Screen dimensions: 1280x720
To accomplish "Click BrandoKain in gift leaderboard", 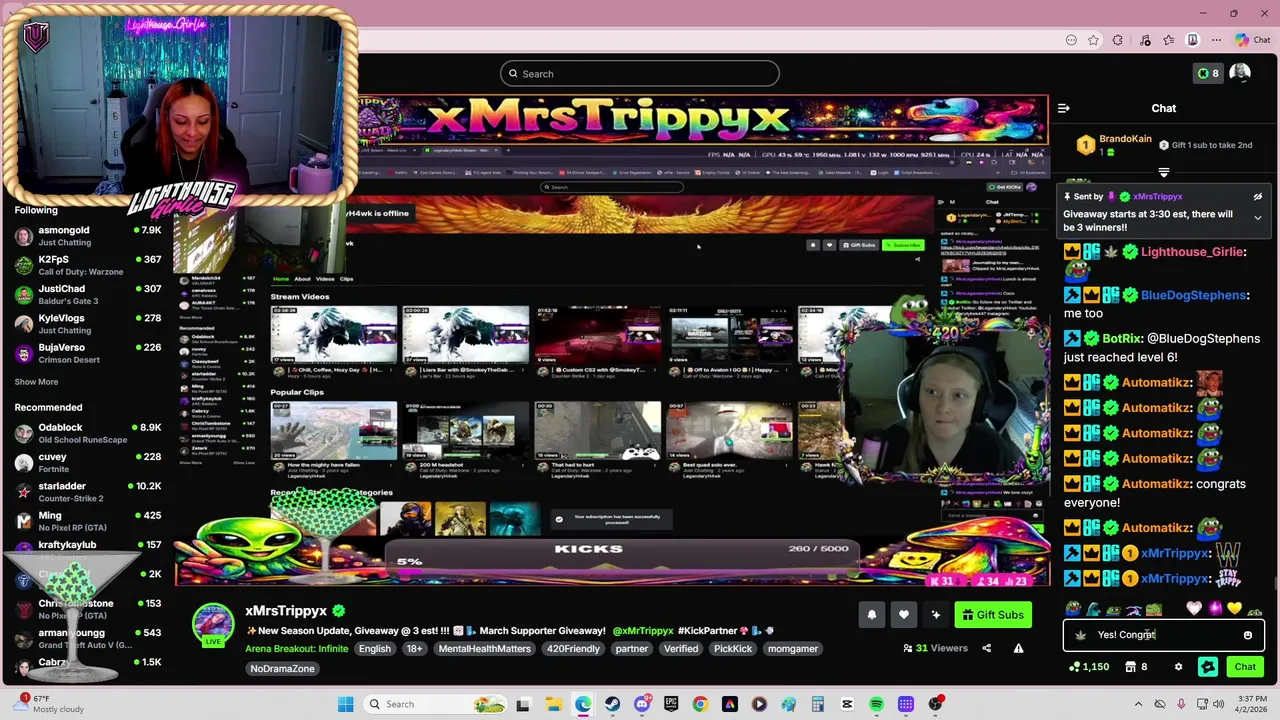I will [x=1125, y=139].
